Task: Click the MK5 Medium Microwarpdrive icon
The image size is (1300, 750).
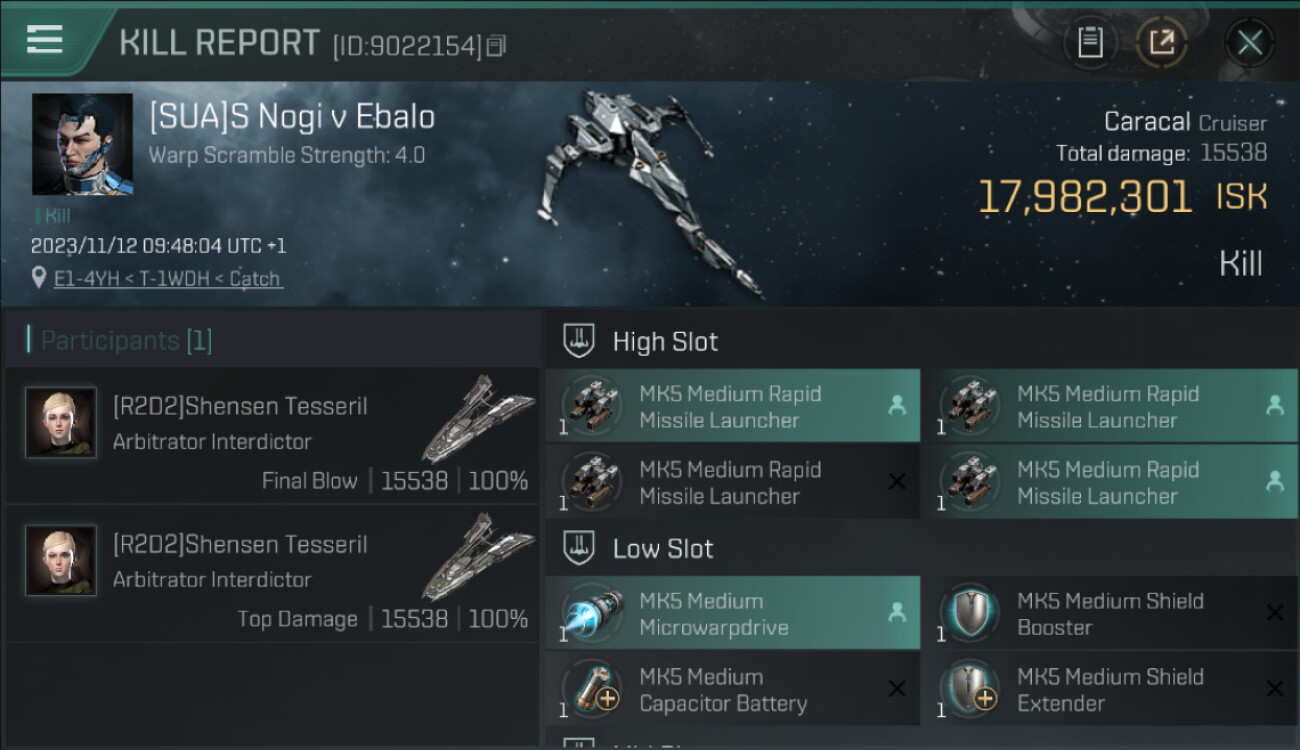Action: click(593, 613)
